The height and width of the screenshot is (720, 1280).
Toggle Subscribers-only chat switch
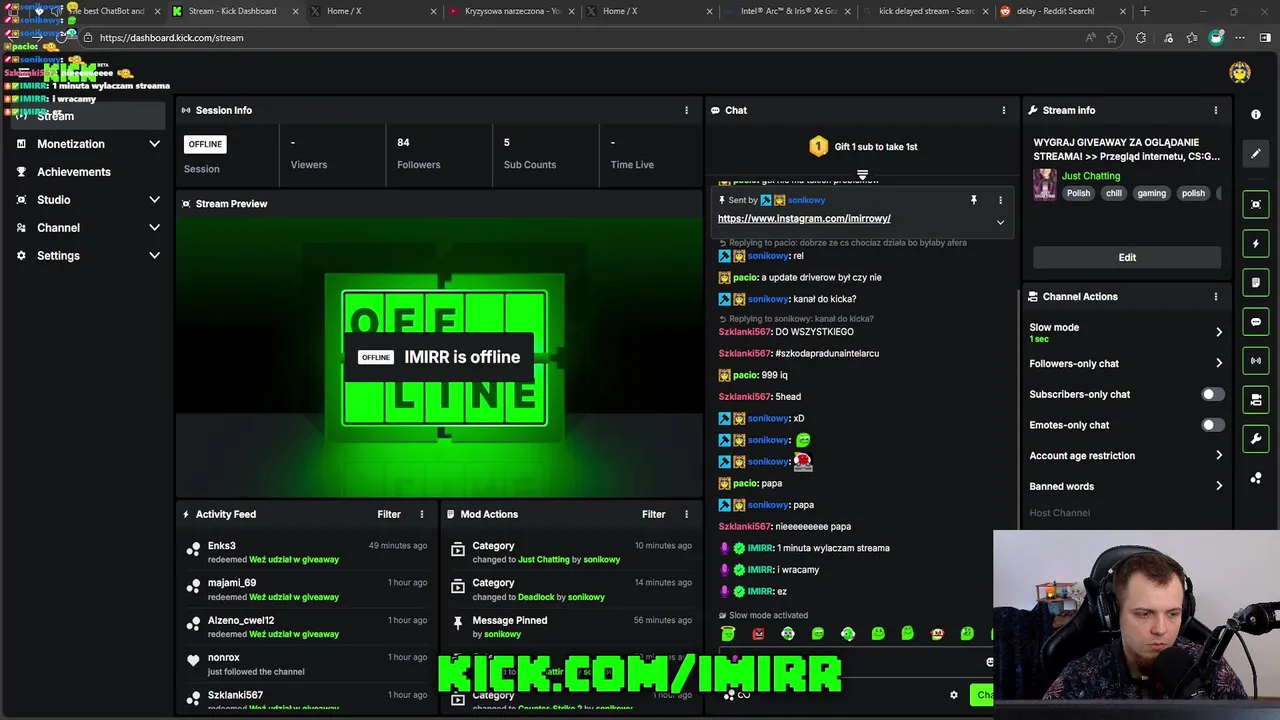pyautogui.click(x=1212, y=394)
